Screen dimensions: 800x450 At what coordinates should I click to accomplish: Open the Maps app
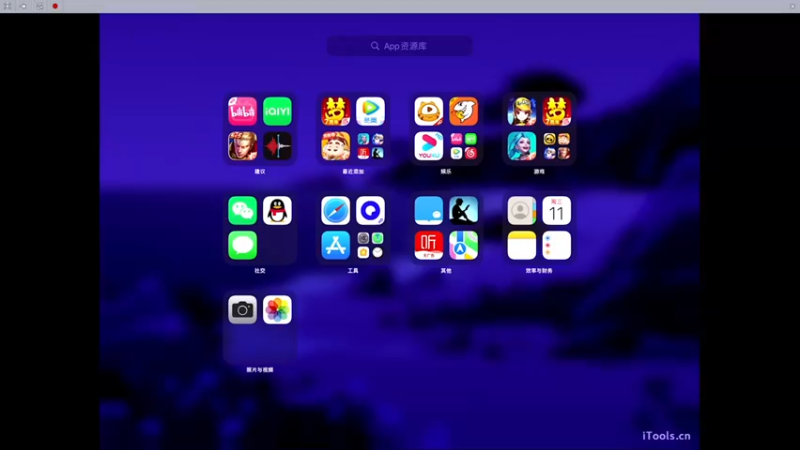click(463, 245)
